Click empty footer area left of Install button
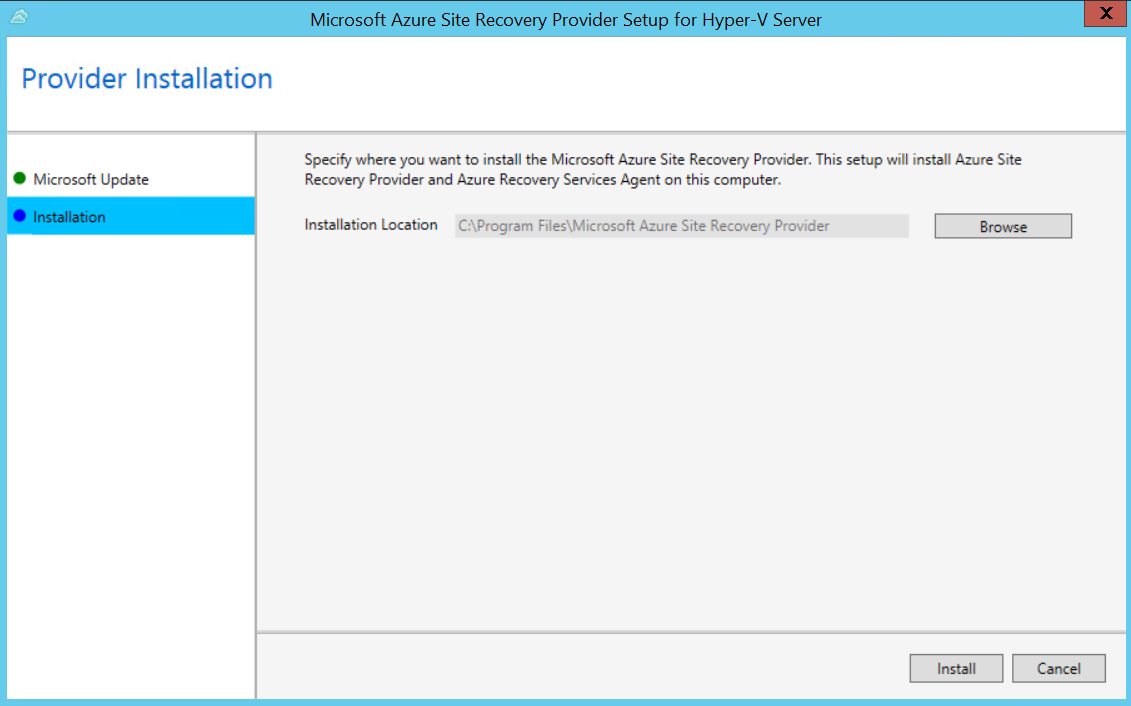Viewport: 1131px width, 706px height. click(580, 667)
